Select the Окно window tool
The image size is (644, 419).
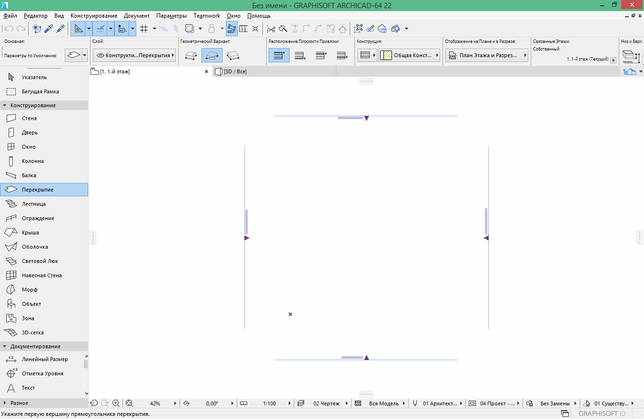tap(44, 147)
